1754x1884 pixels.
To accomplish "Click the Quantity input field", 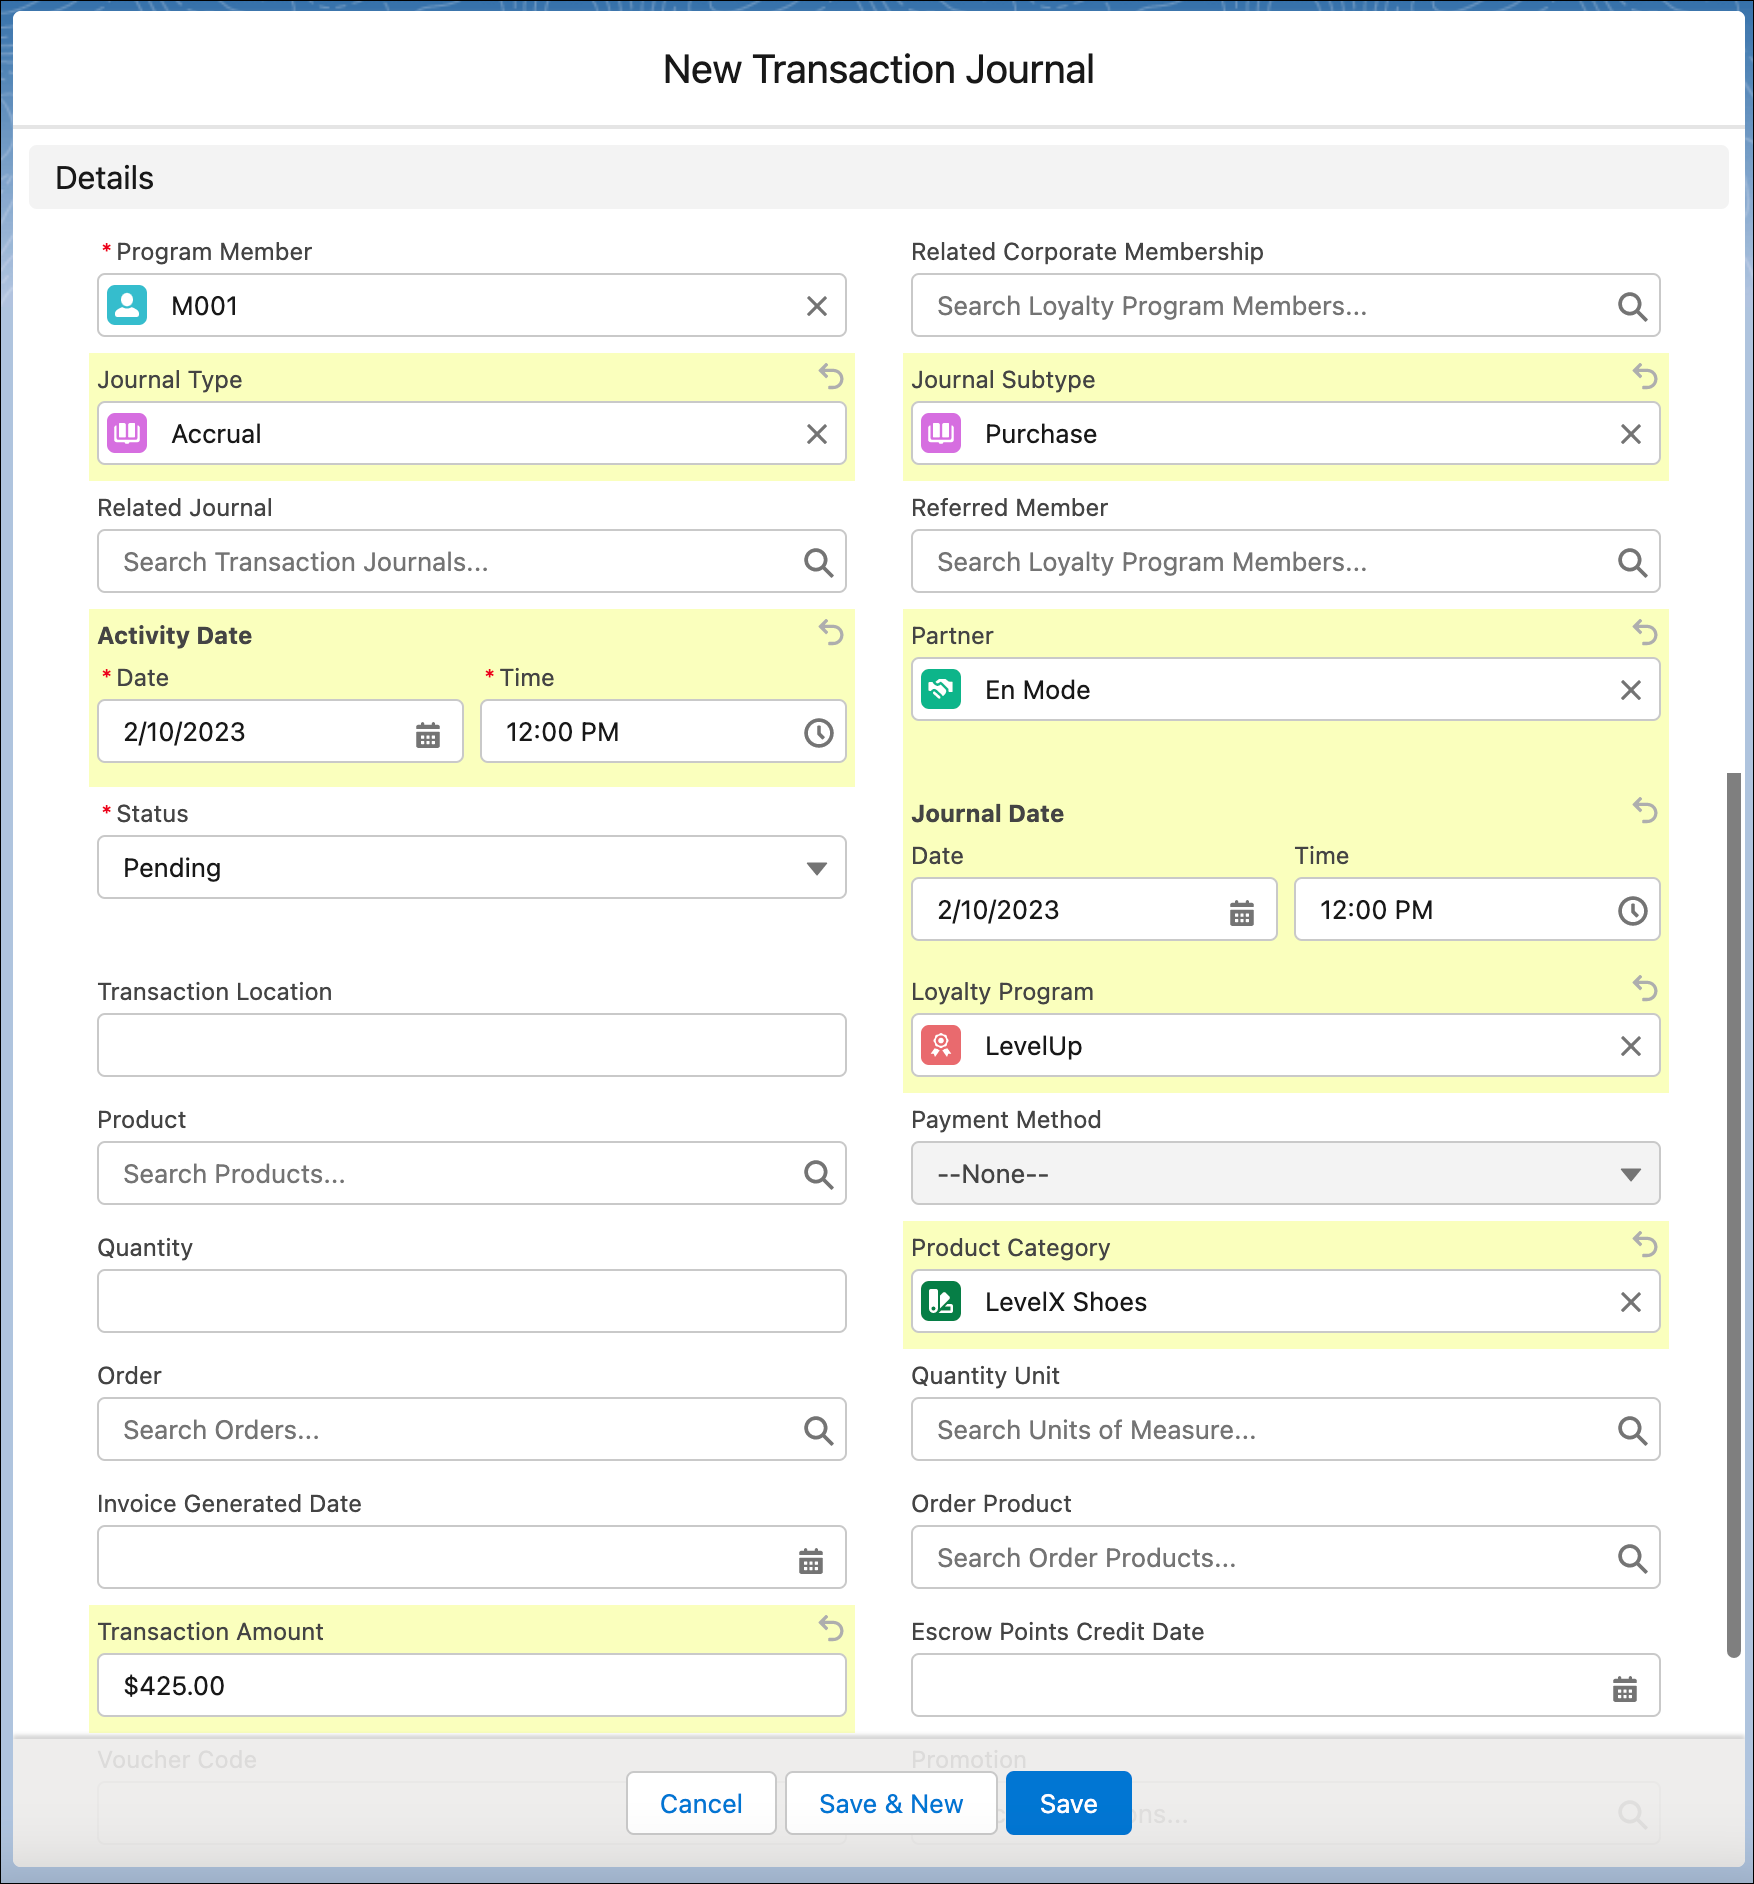I will click(x=472, y=1302).
